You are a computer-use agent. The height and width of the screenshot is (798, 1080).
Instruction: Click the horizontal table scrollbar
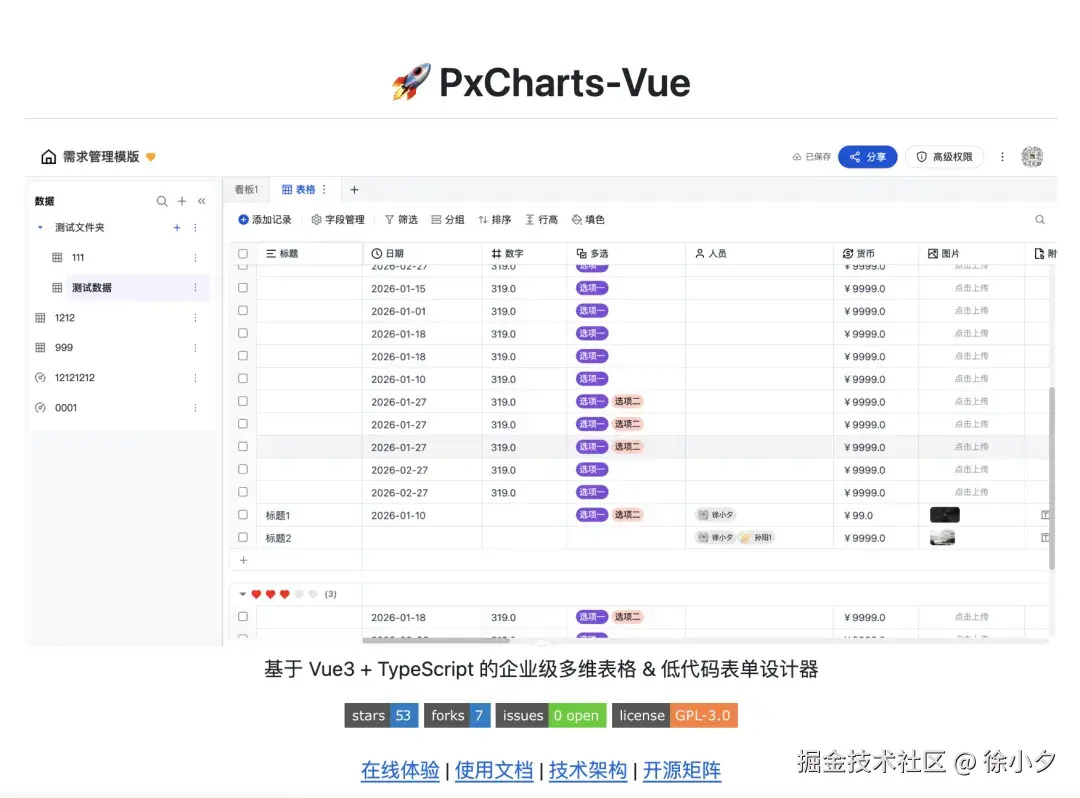click(436, 640)
